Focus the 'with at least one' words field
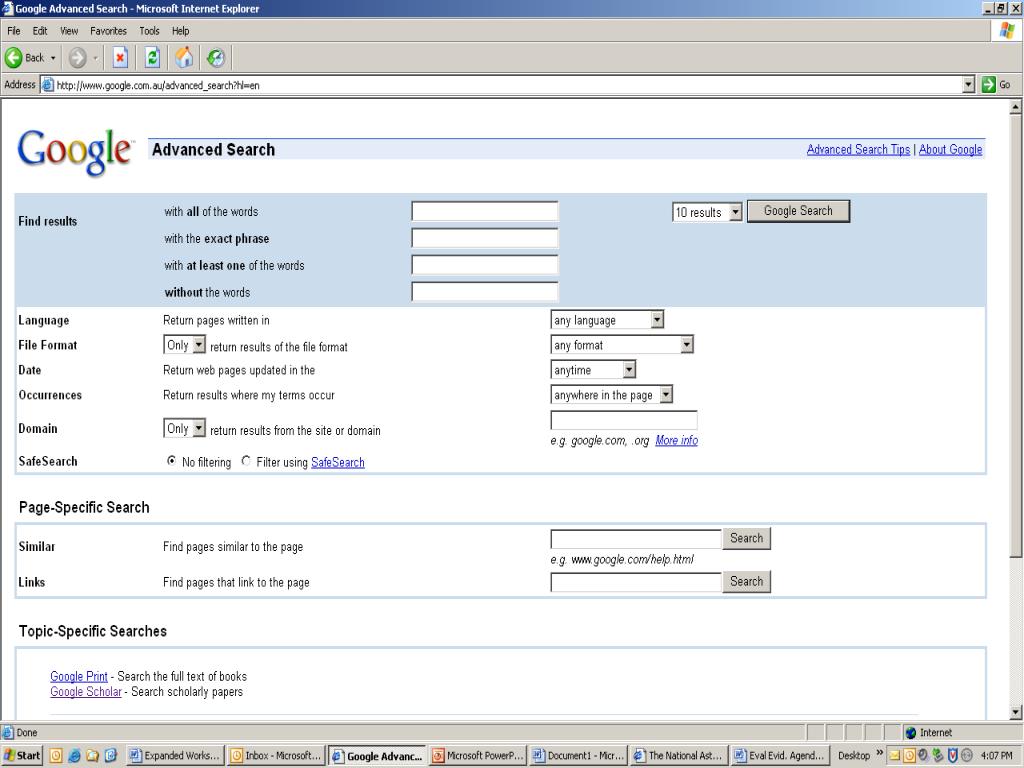The width and height of the screenshot is (1024, 768). point(485,264)
